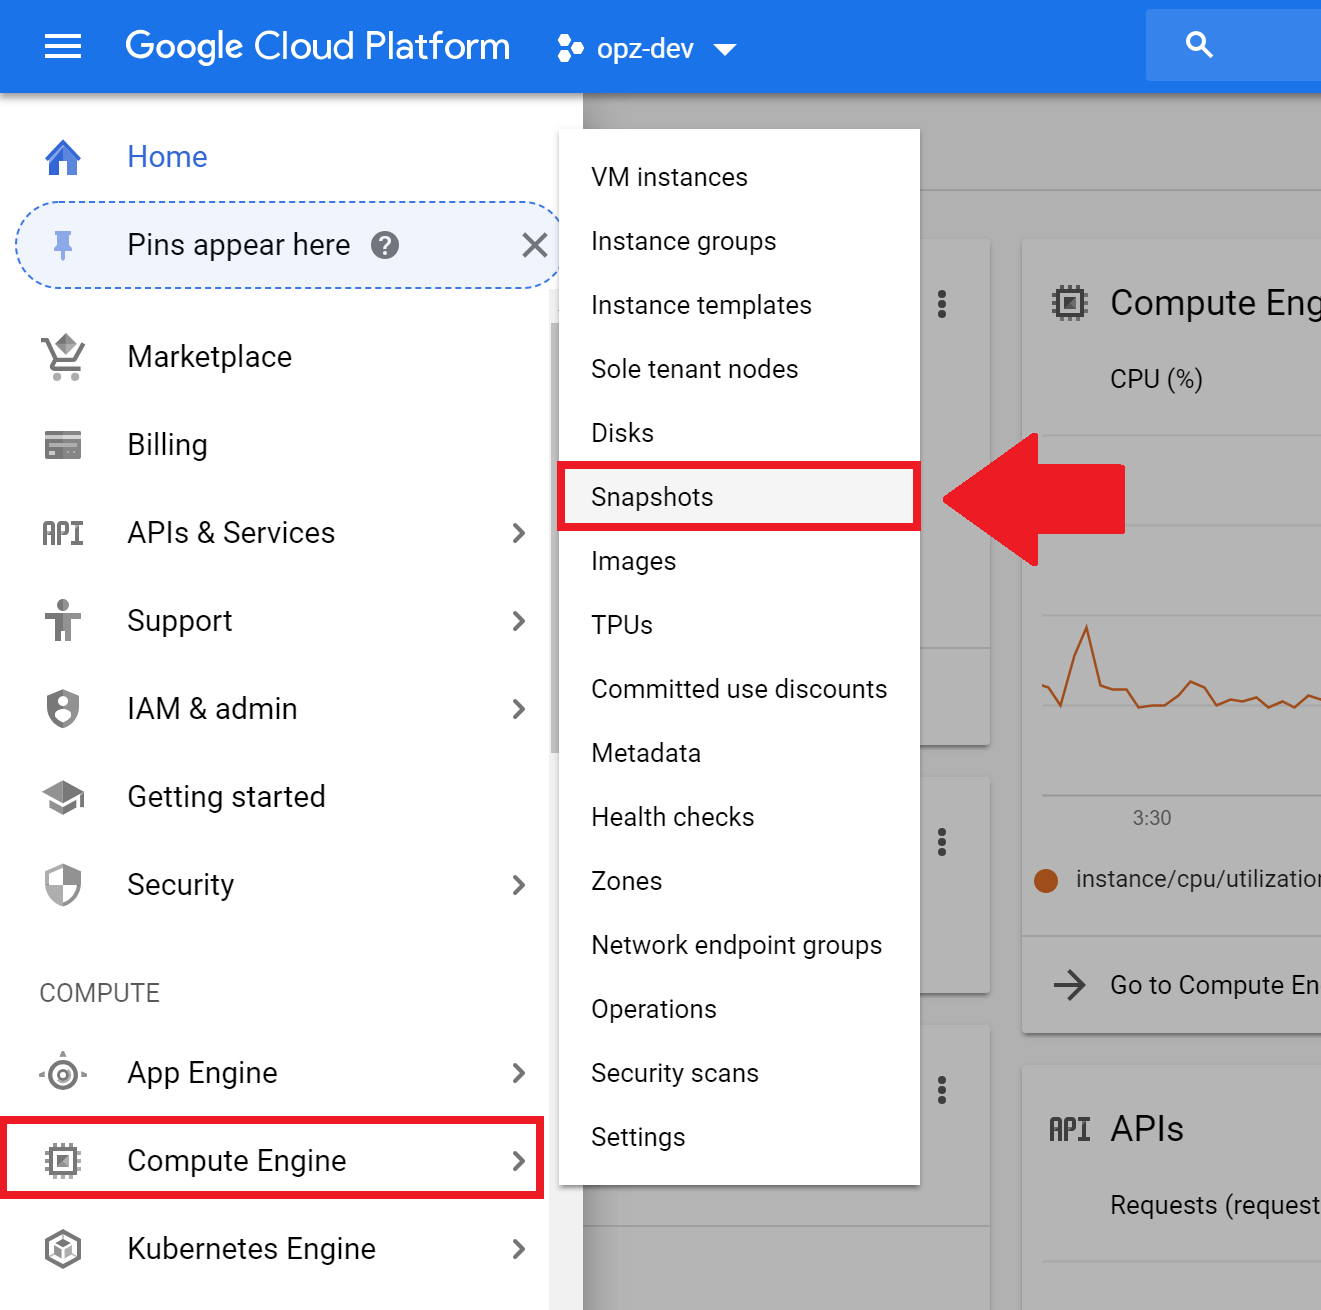Select Instance groups from the submenu
The image size is (1321, 1310).
tap(739, 241)
